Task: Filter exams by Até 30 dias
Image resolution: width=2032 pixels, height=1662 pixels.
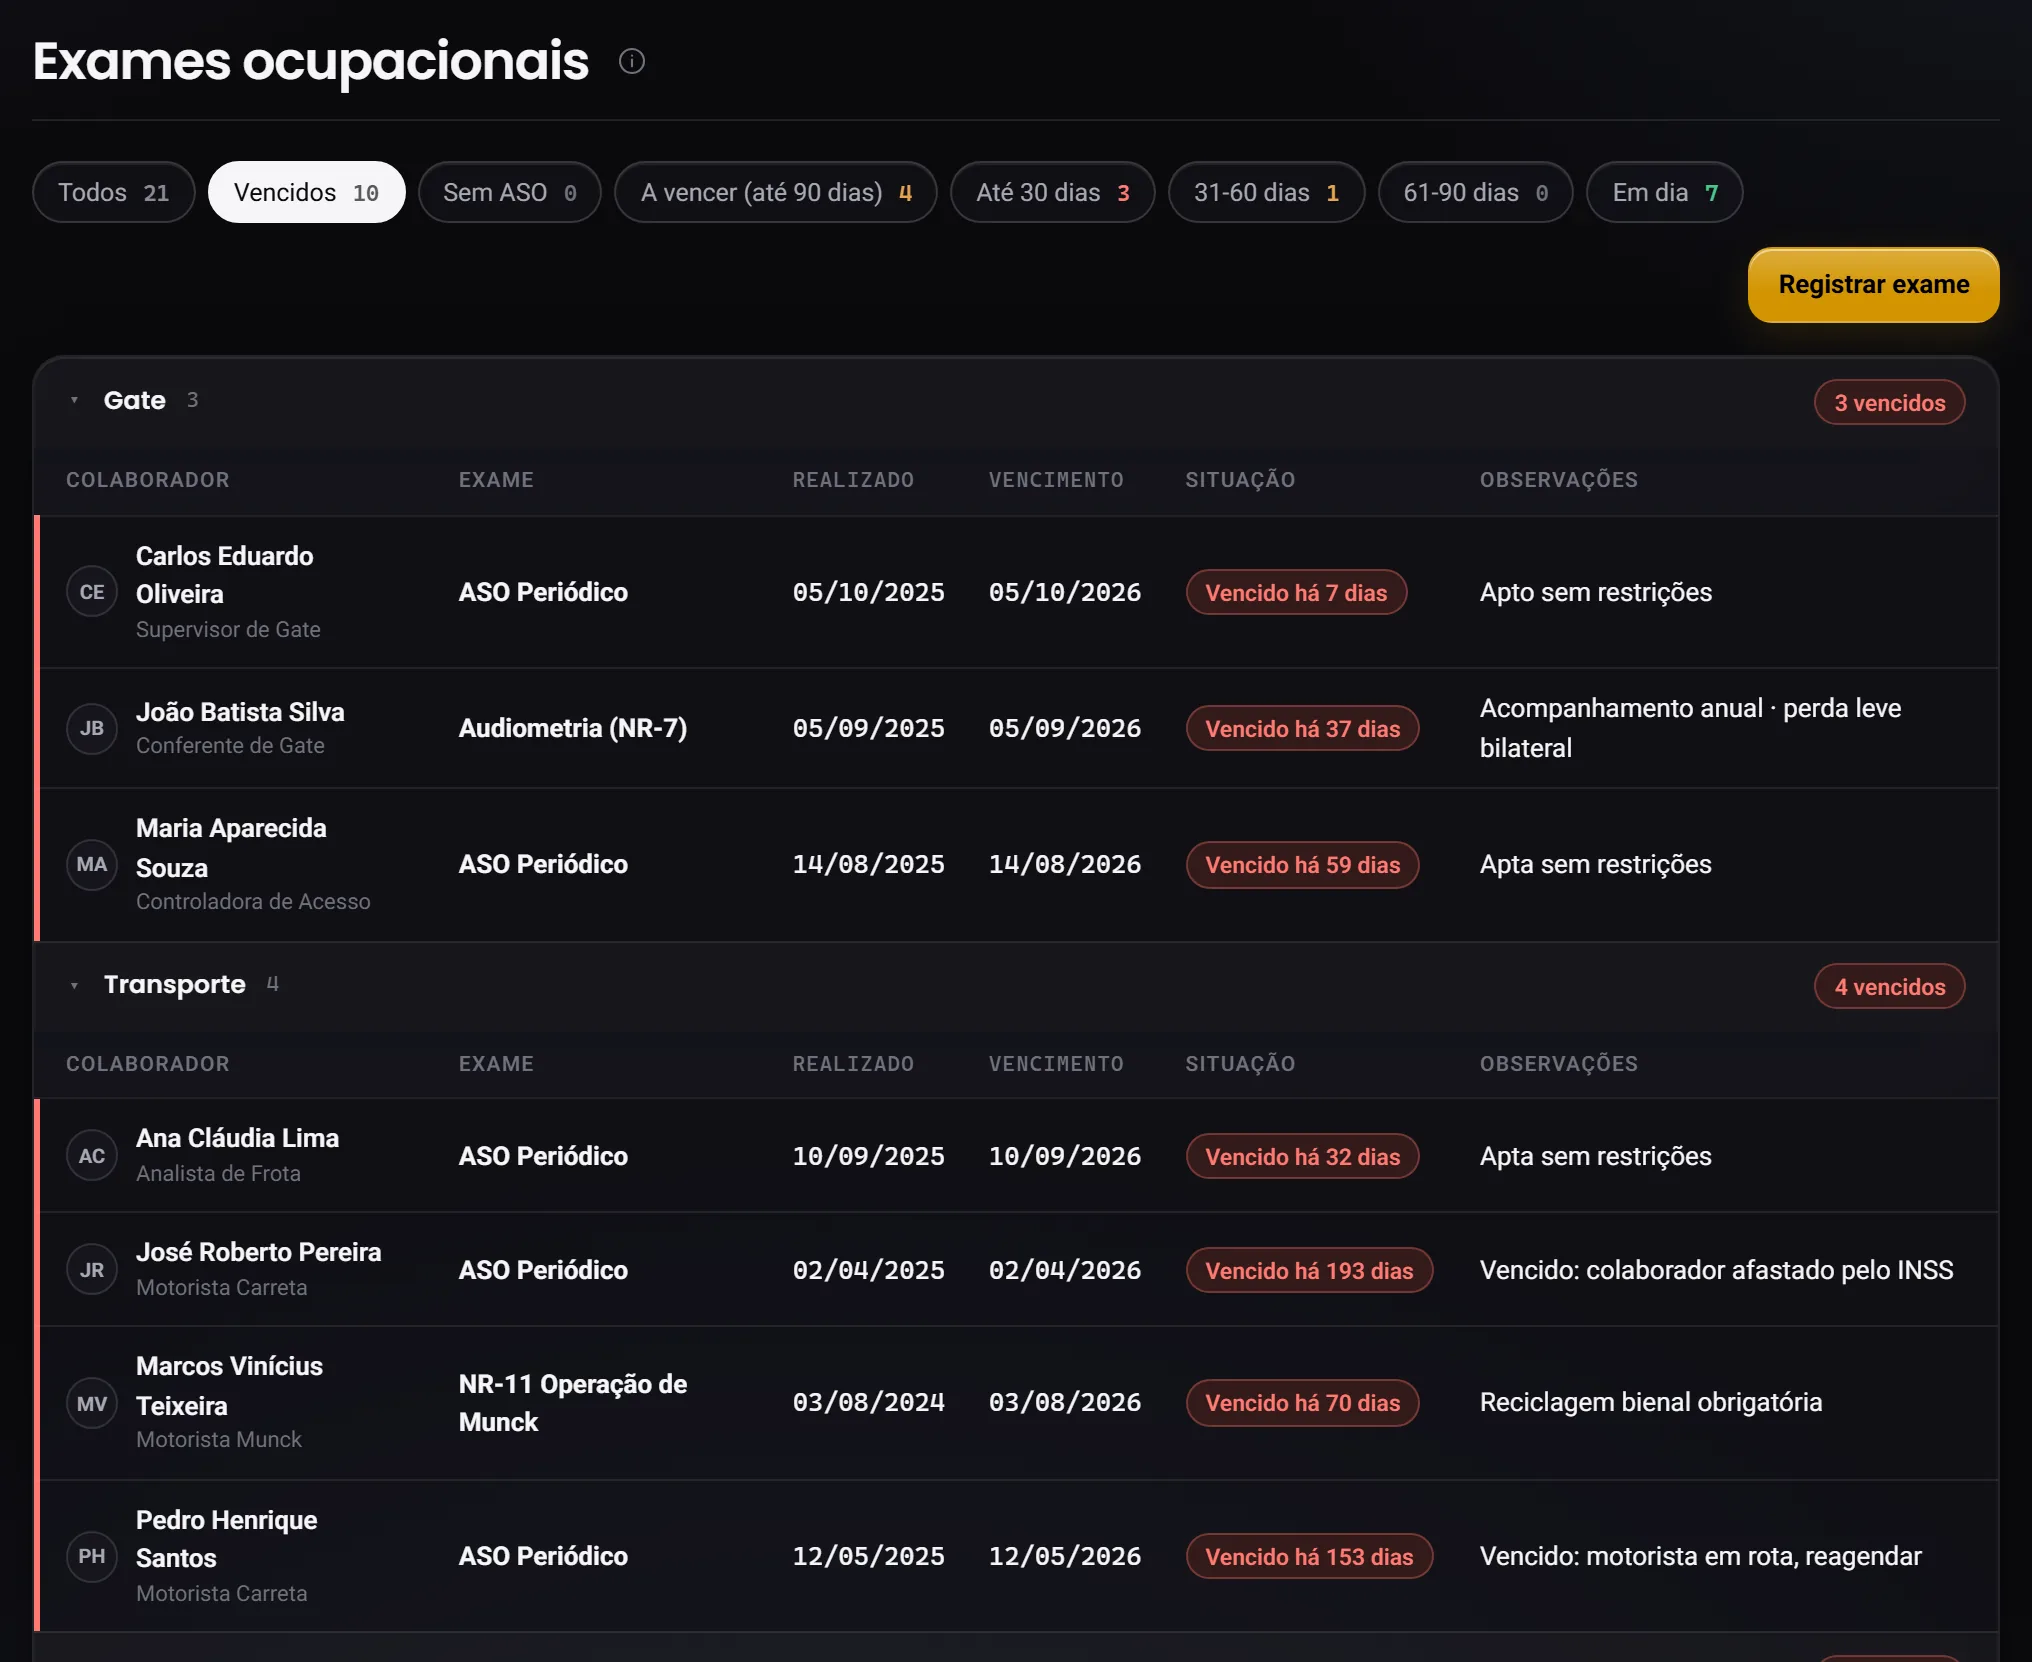Action: click(1052, 192)
